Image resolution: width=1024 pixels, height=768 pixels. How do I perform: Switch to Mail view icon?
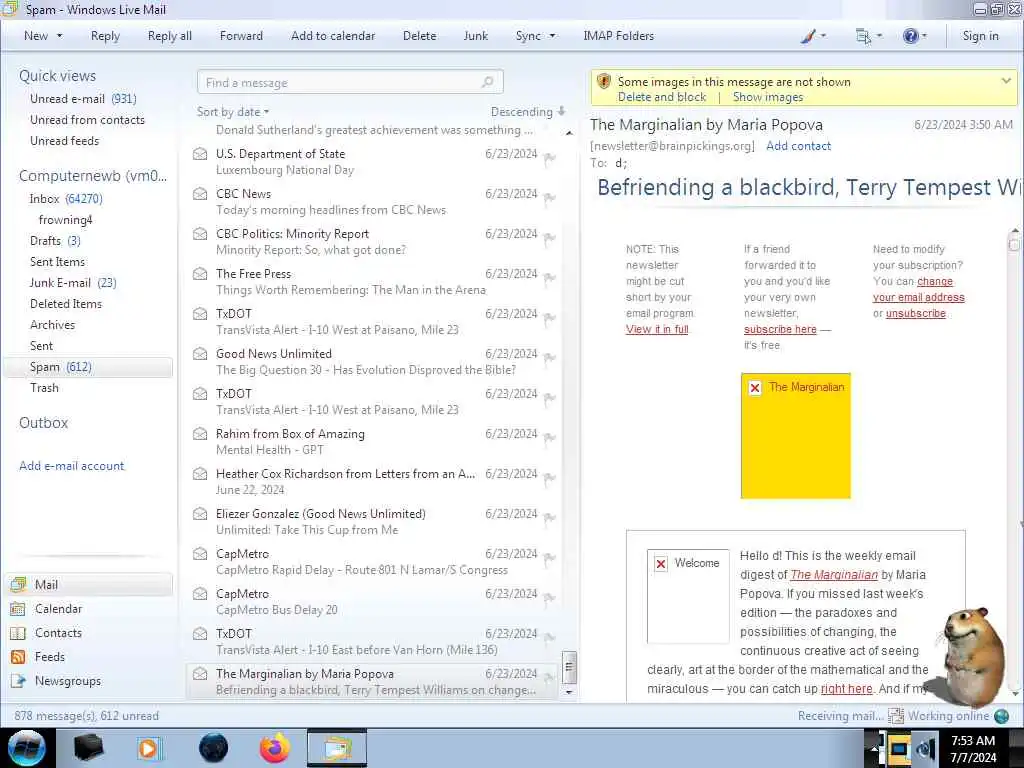pyautogui.click(x=18, y=584)
